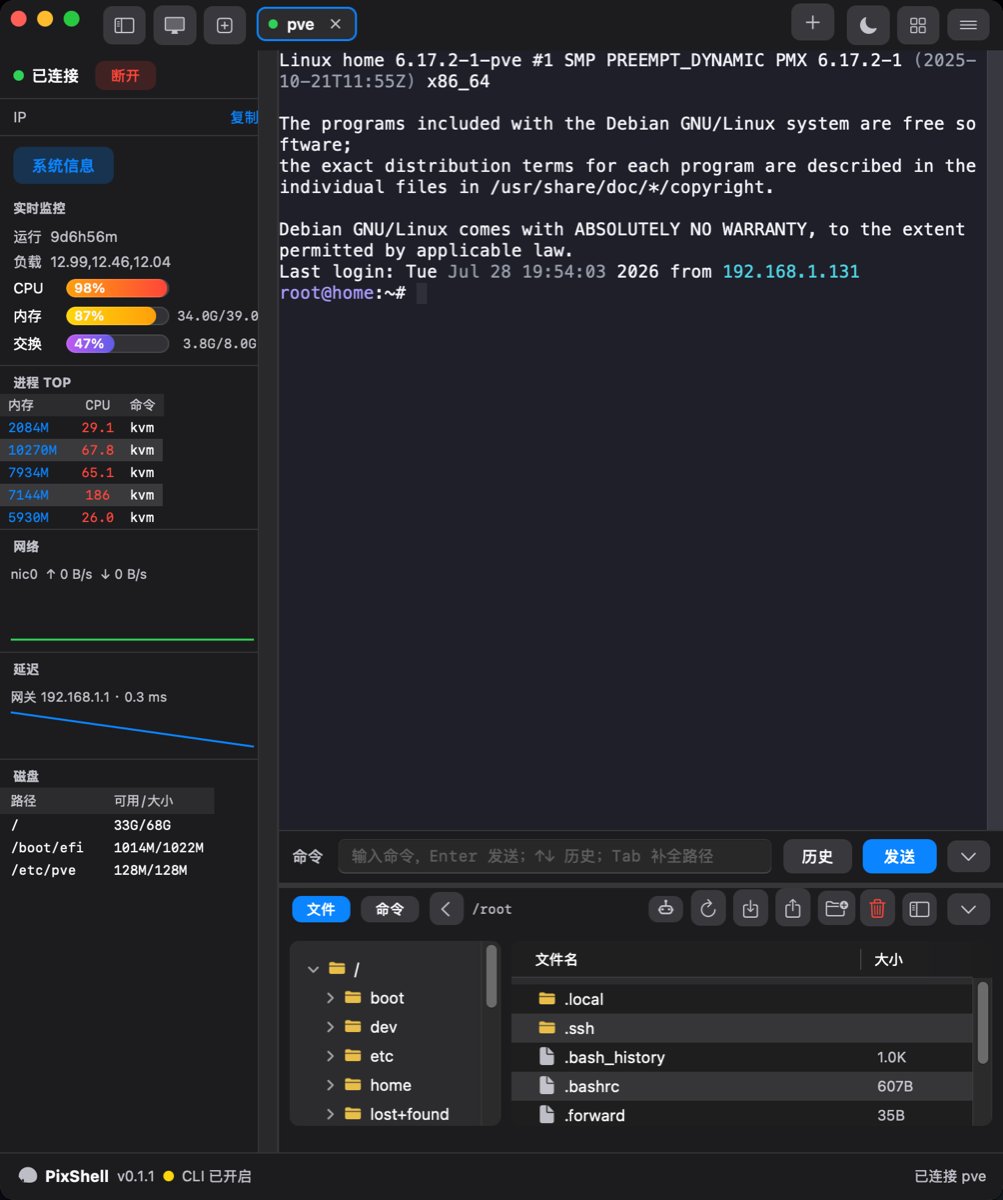Select the .forward file
This screenshot has width=1003, height=1200.
(x=741, y=1114)
